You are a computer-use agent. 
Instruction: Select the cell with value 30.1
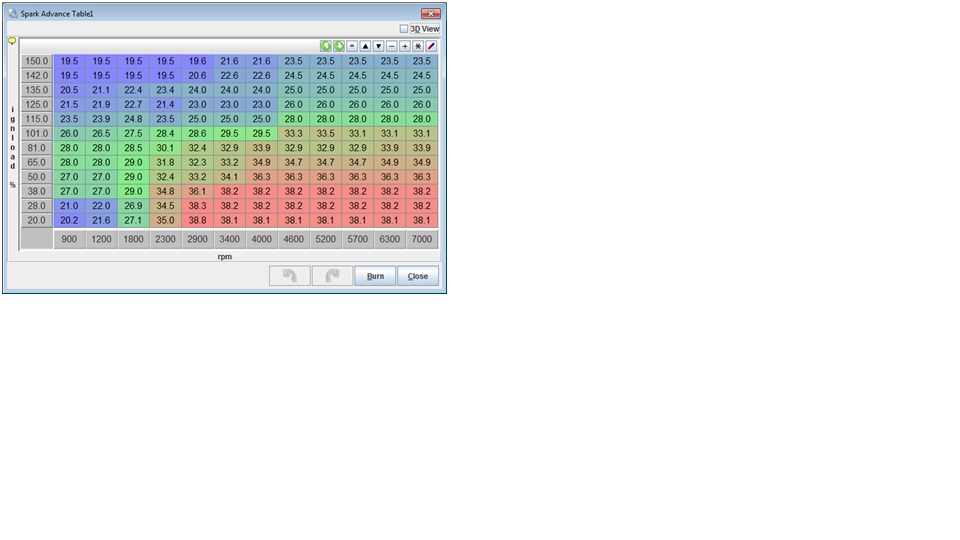(165, 148)
